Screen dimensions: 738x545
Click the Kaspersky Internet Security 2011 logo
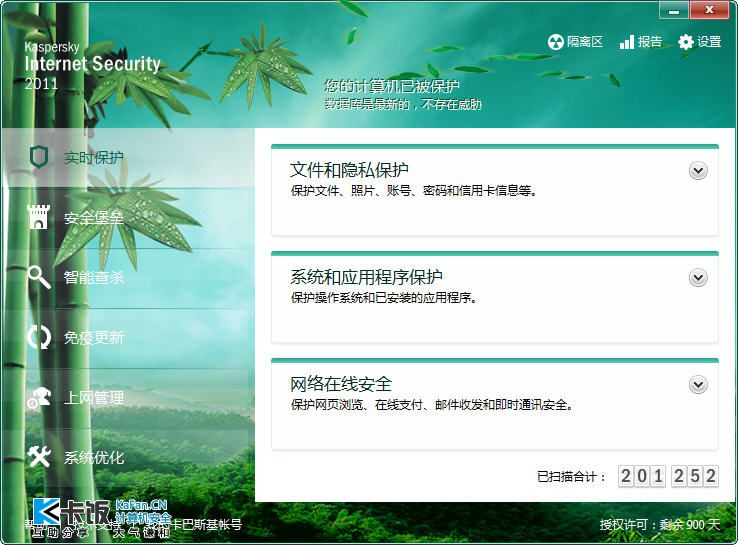click(92, 66)
